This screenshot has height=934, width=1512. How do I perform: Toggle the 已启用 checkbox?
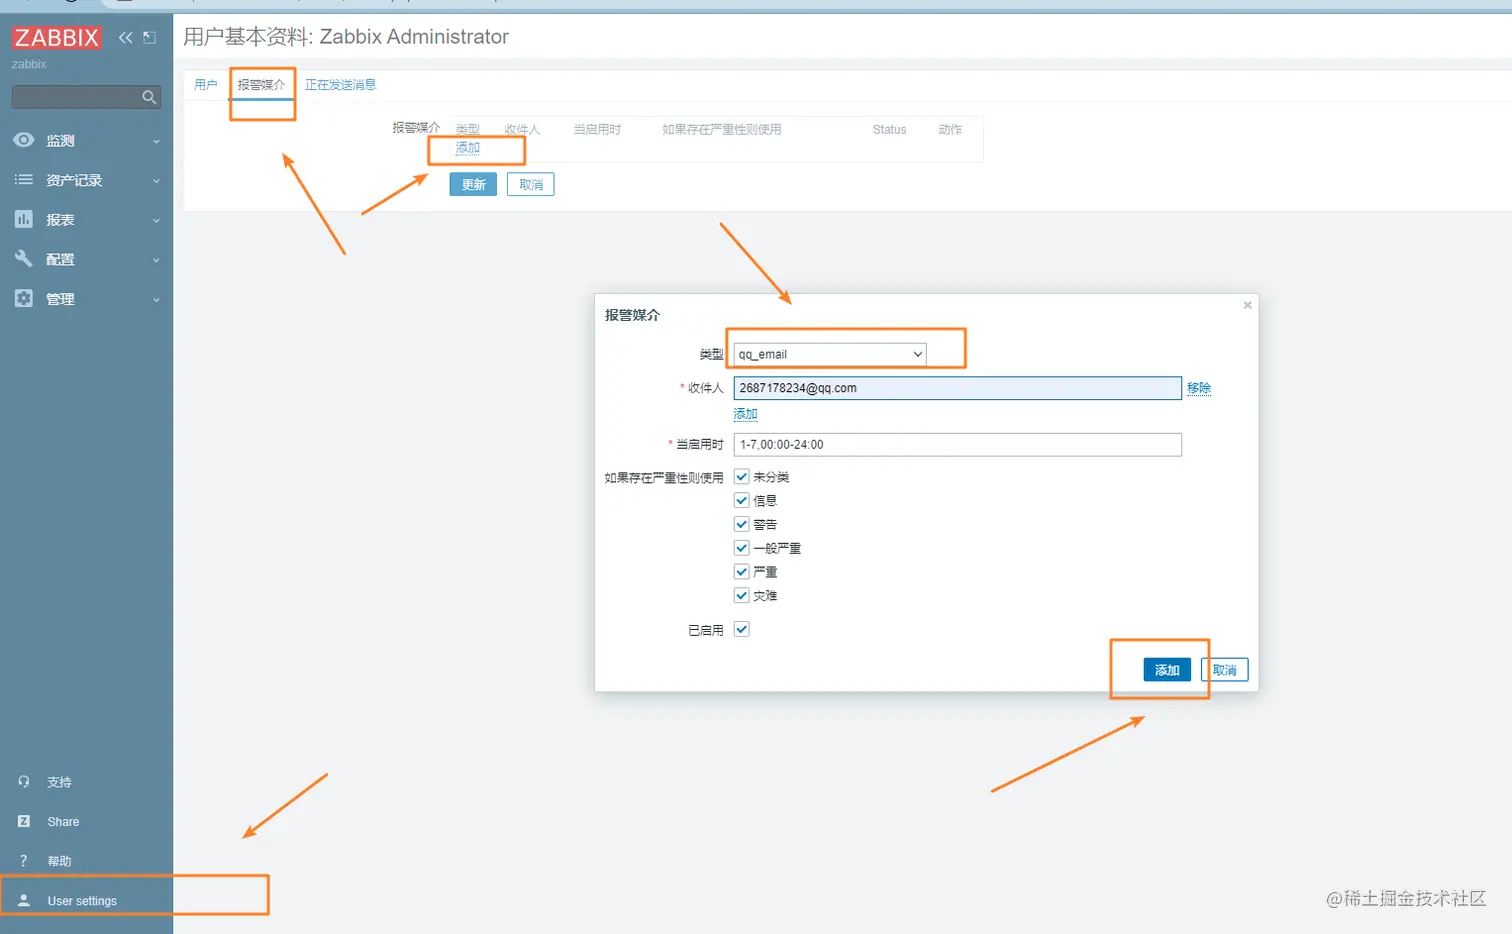[x=742, y=629]
